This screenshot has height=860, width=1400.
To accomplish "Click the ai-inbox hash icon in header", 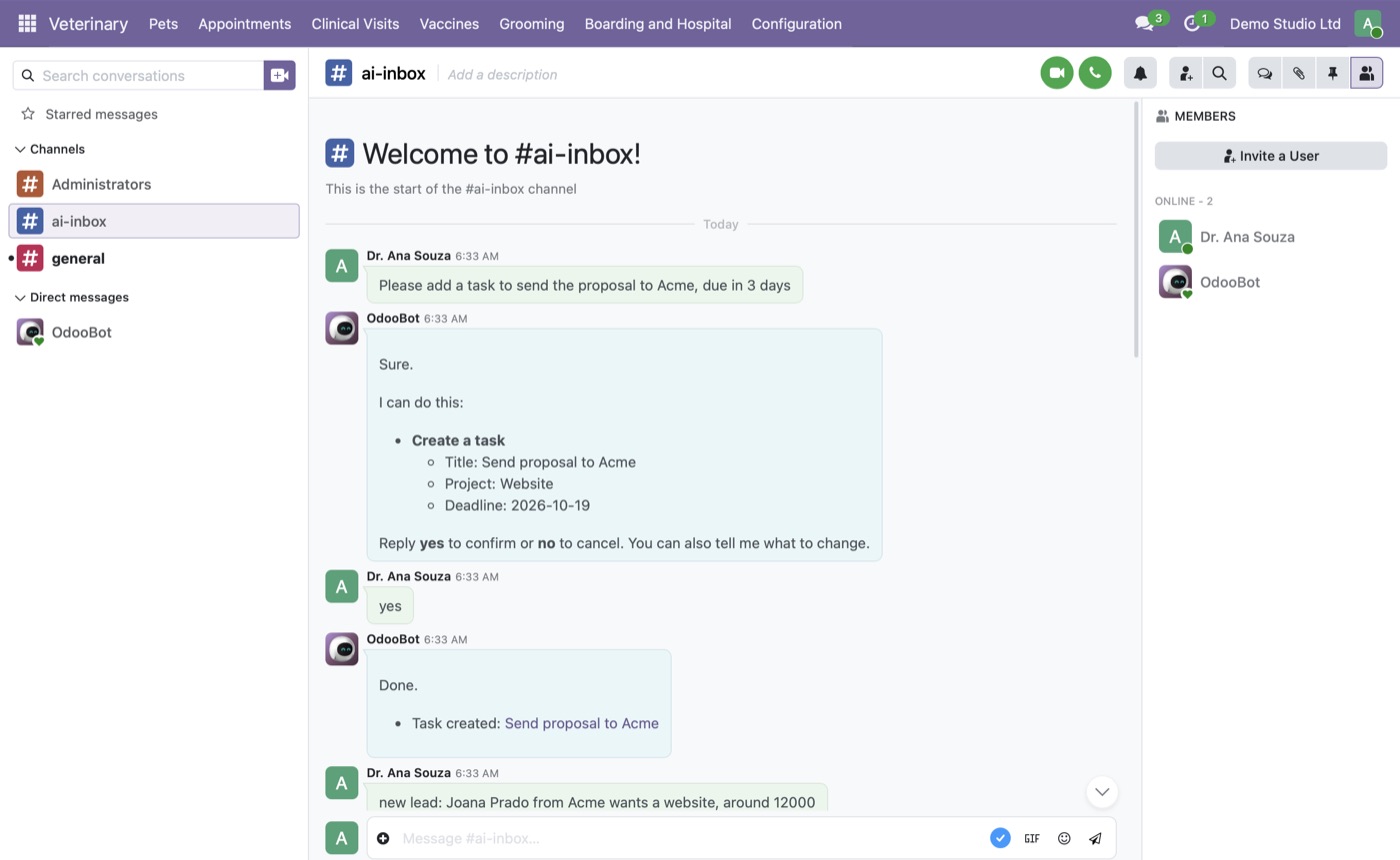I will [x=339, y=73].
